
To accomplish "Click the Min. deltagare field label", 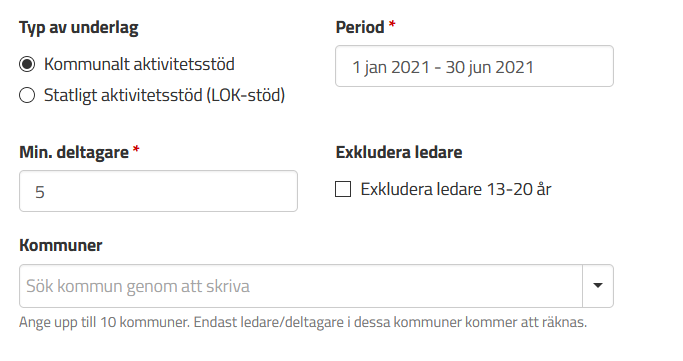I will tap(74, 152).
